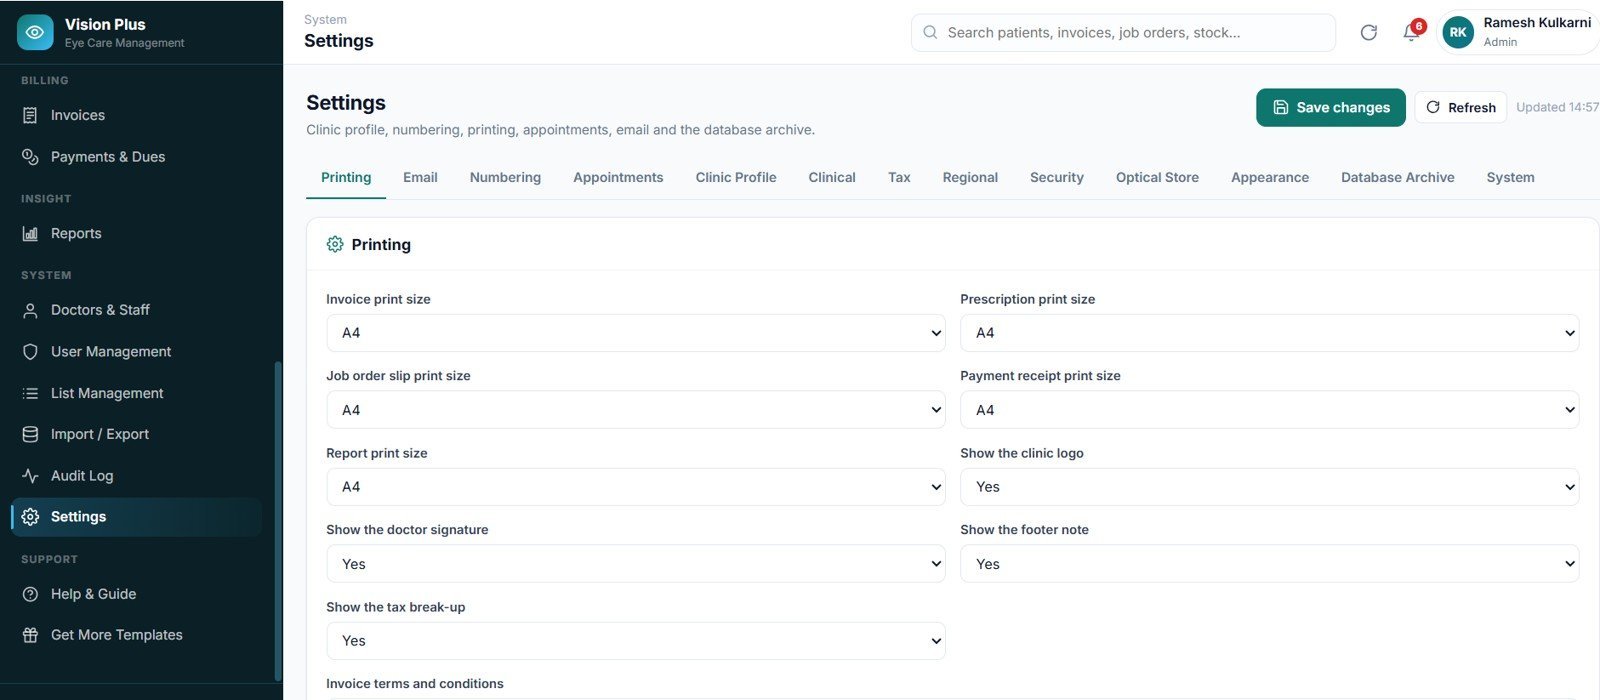The image size is (1600, 700).
Task: Switch to the Security tab
Action: click(1057, 178)
